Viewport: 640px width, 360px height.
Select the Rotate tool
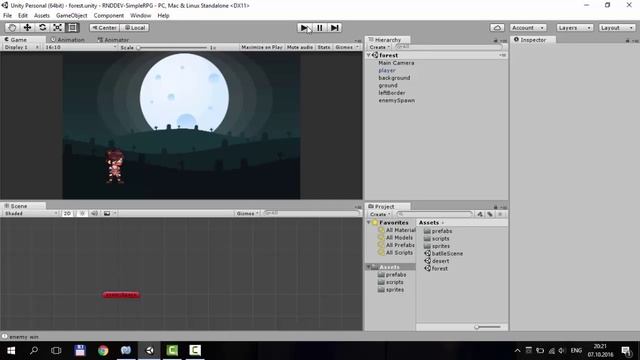(42, 27)
